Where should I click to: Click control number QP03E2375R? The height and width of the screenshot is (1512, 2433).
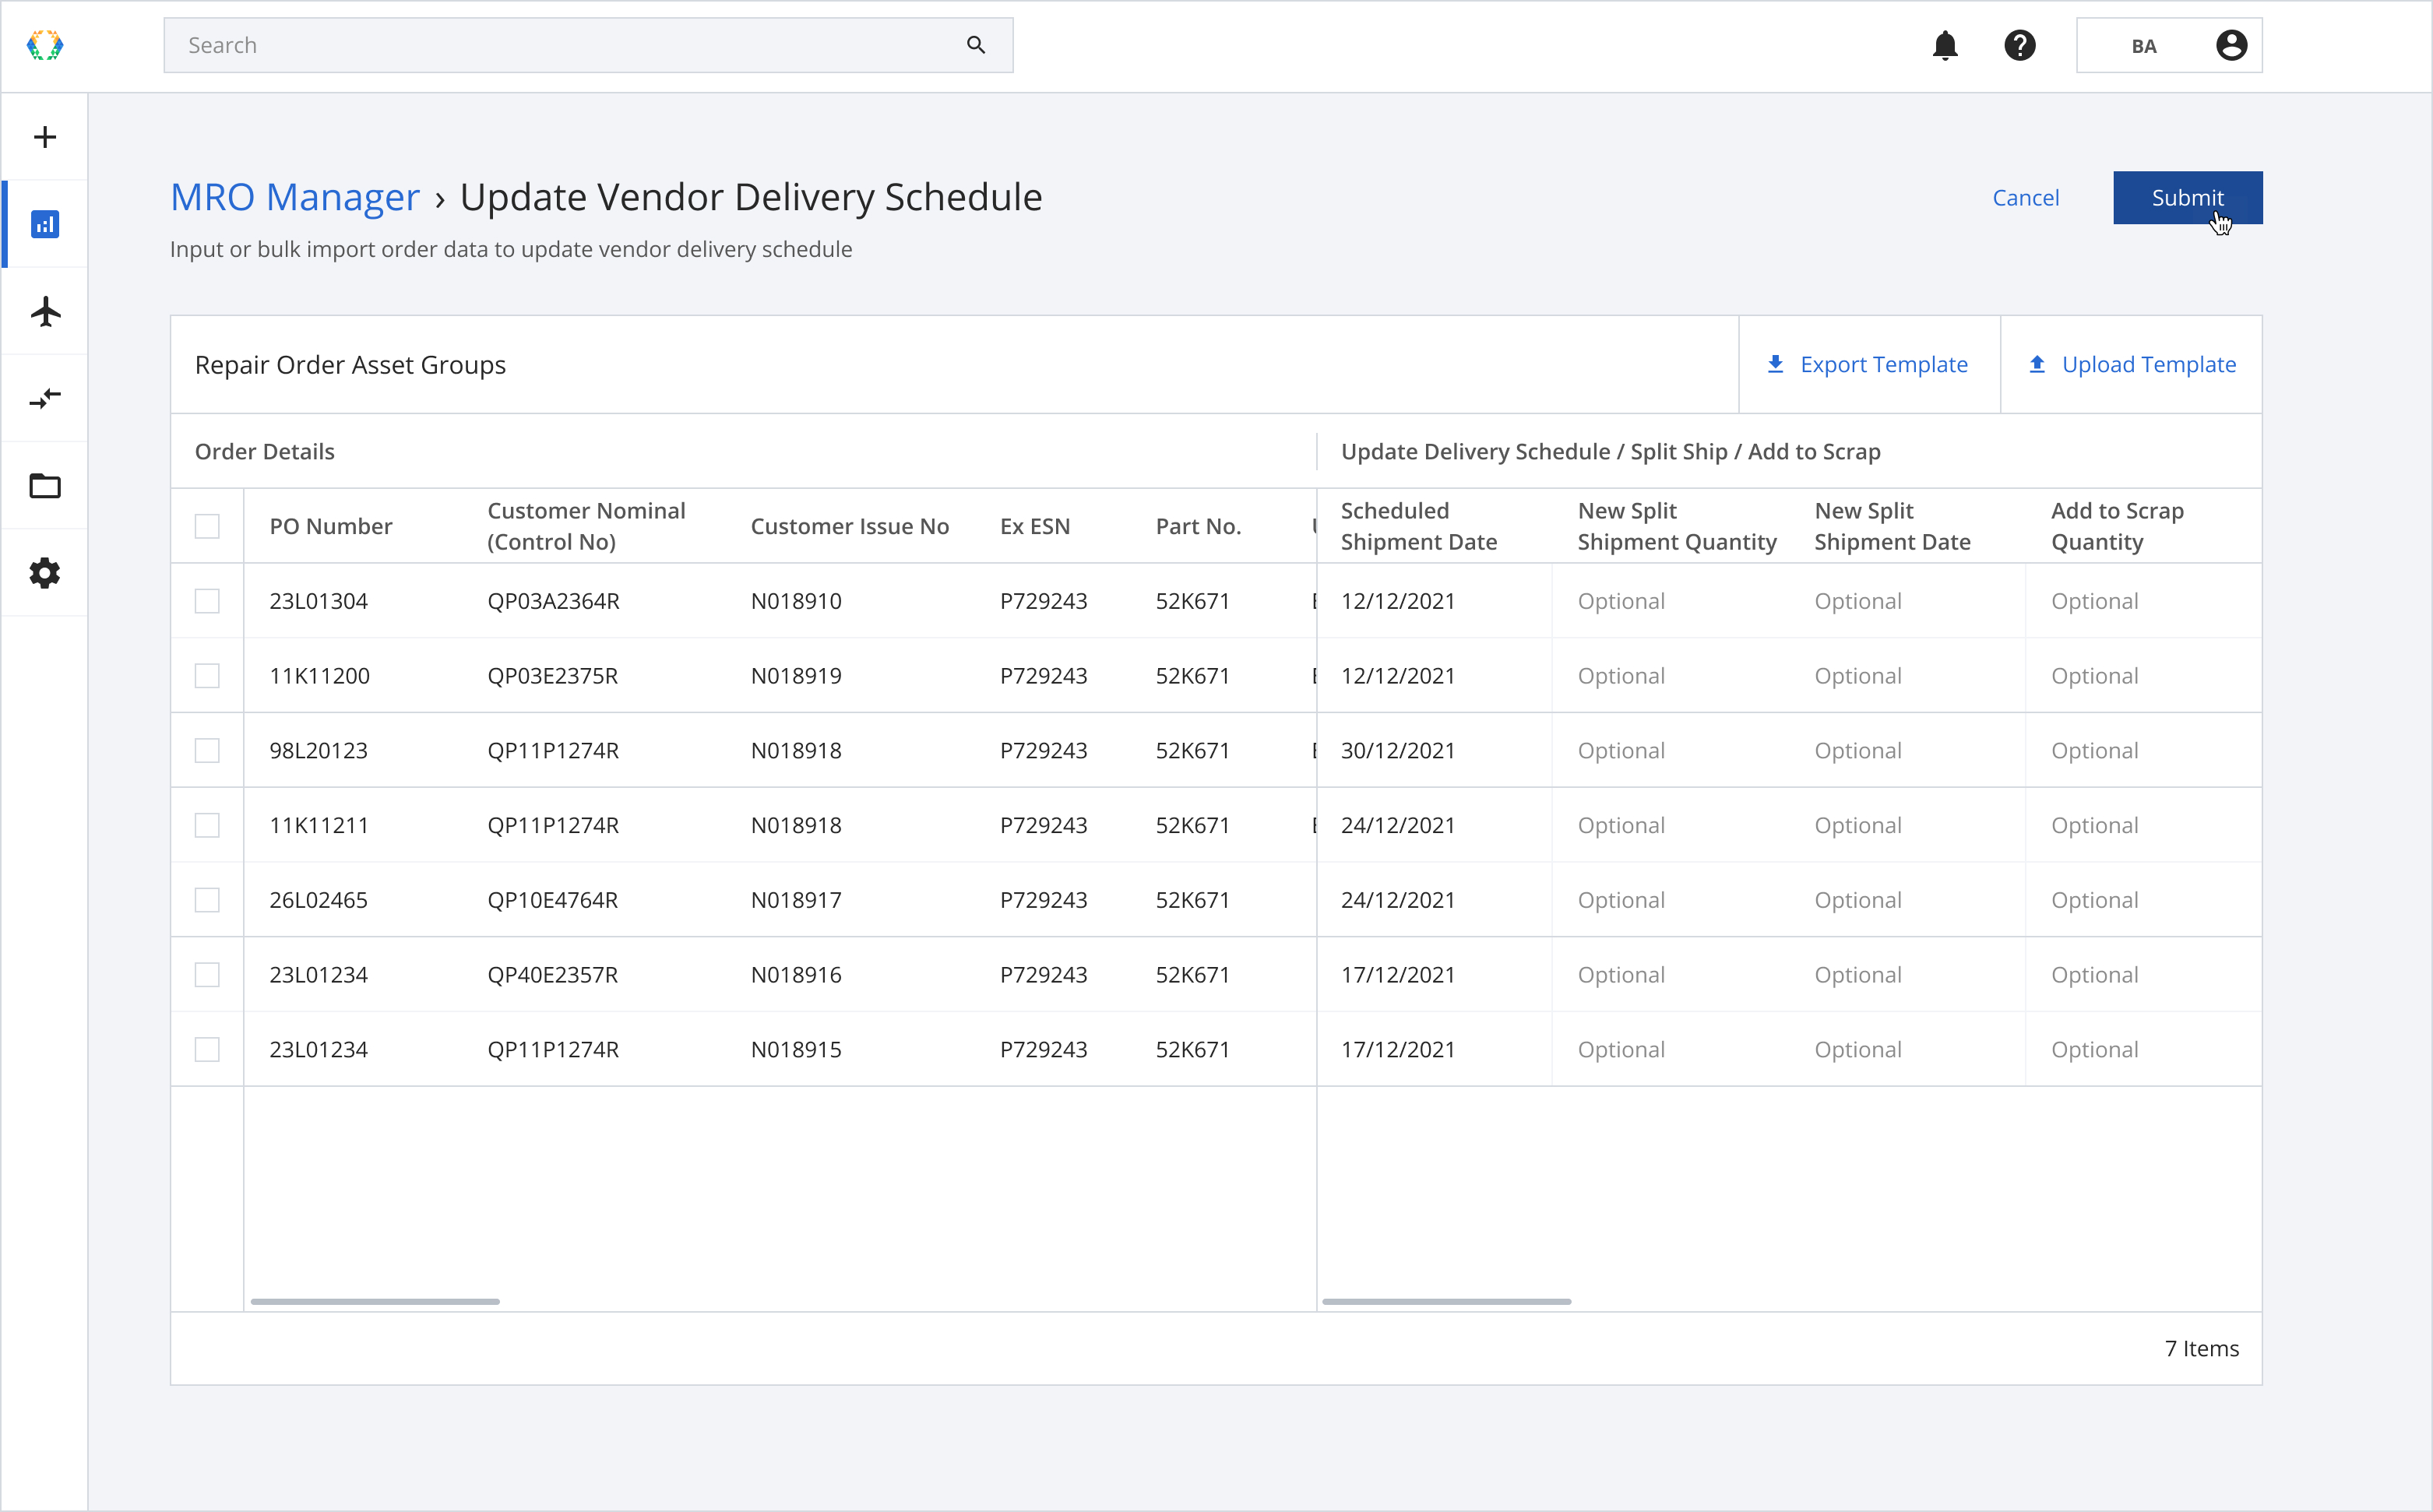pos(552,676)
